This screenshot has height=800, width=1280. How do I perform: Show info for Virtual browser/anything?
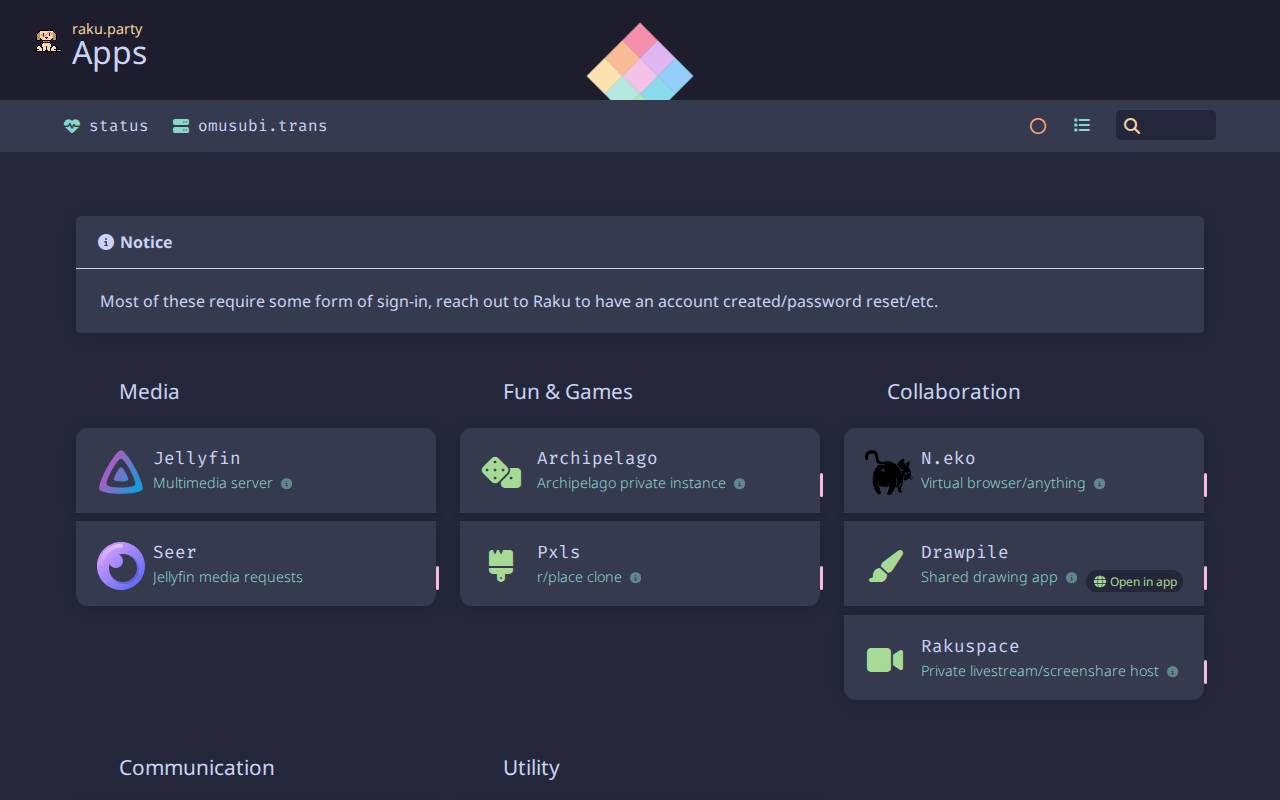click(1099, 484)
